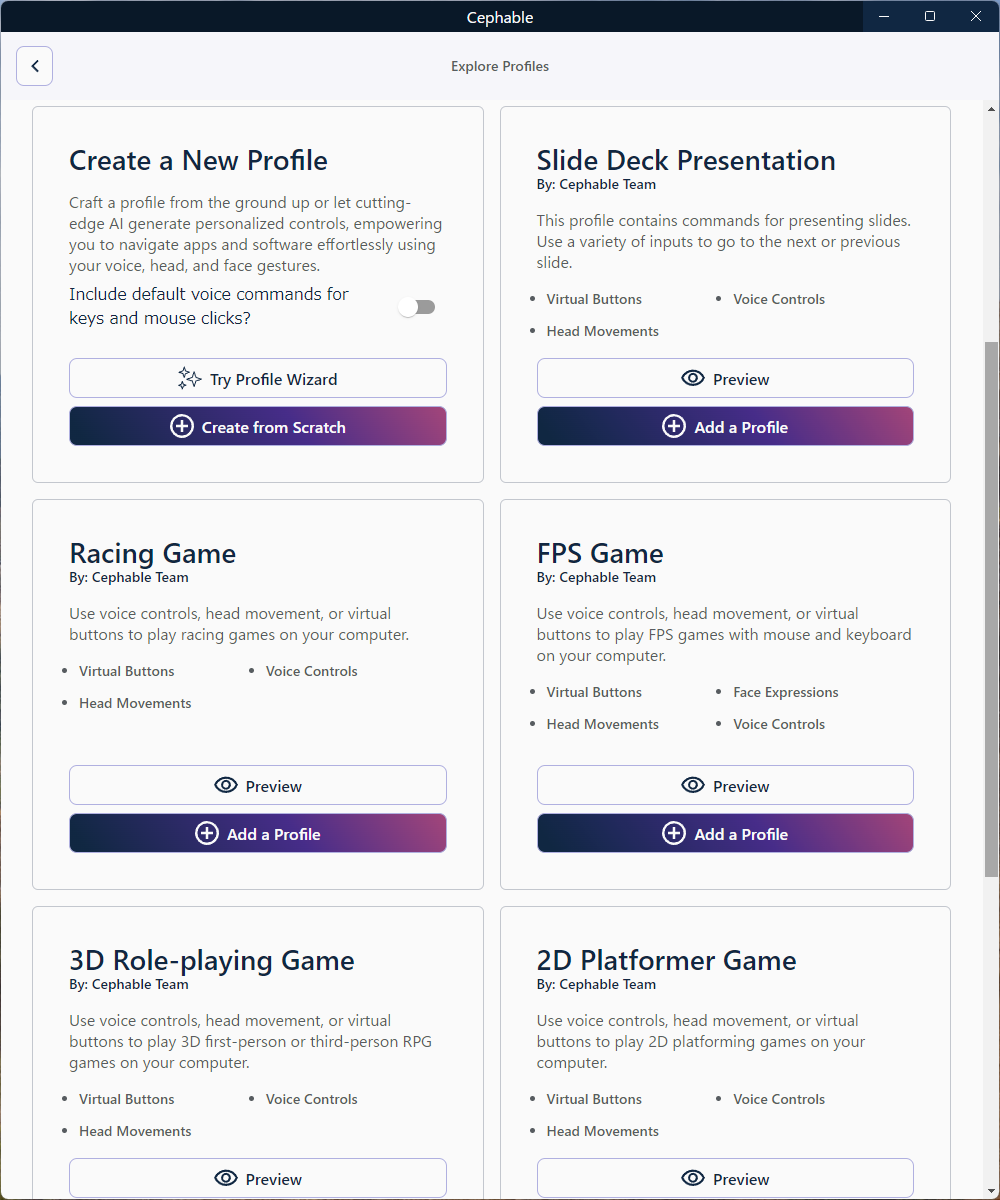
Task: Click the back arrow chevron button
Action: [x=34, y=66]
